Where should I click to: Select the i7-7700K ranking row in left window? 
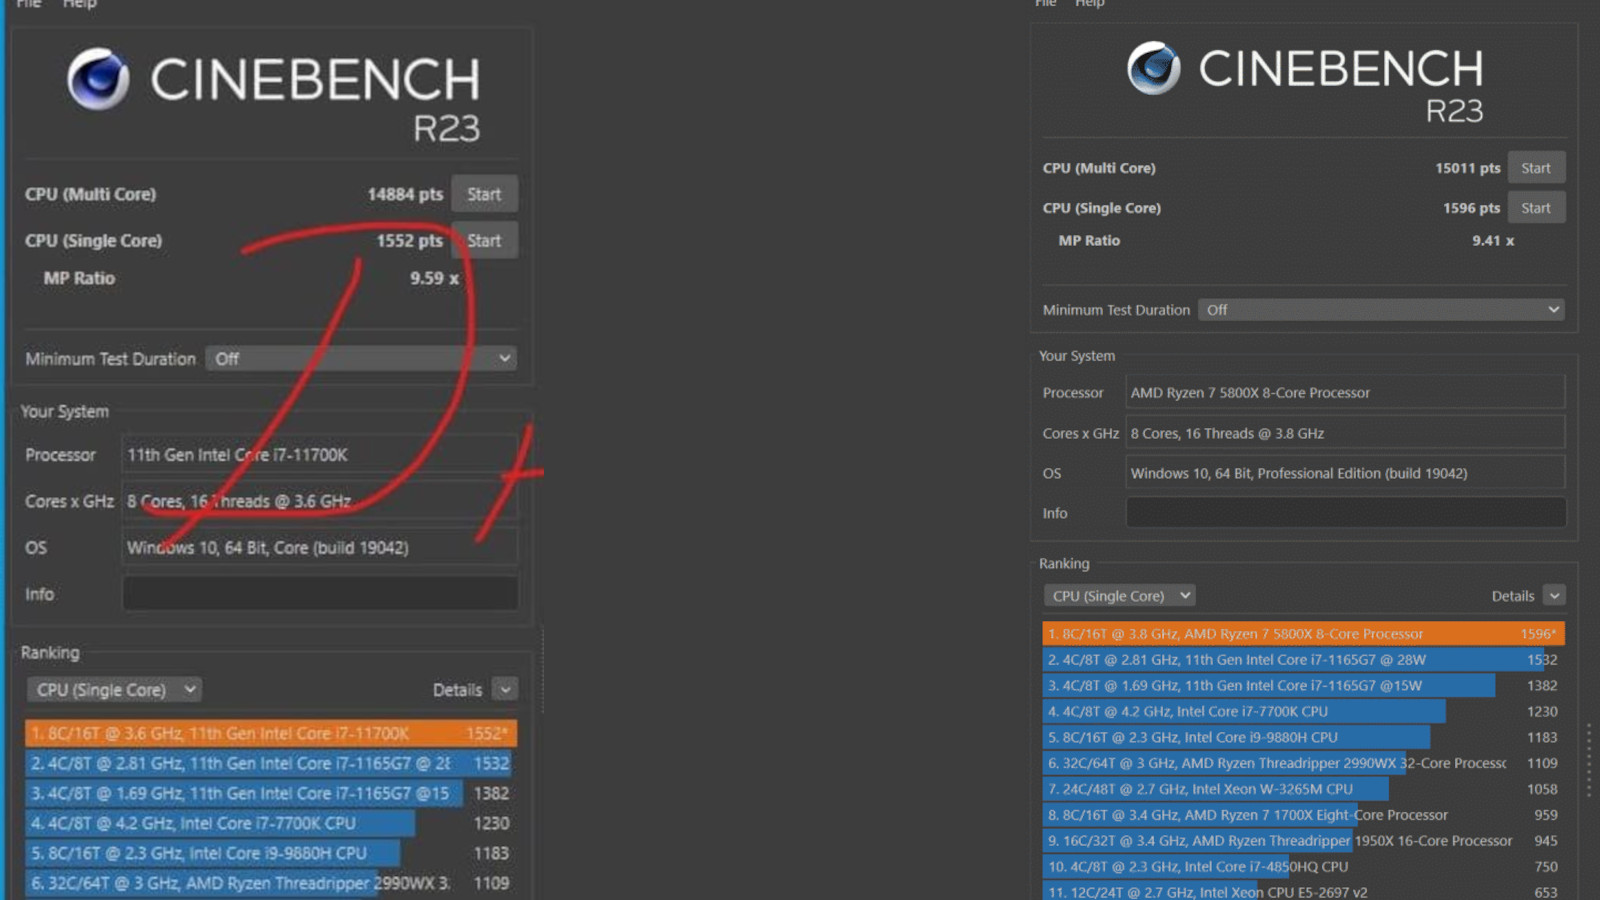coord(271,823)
